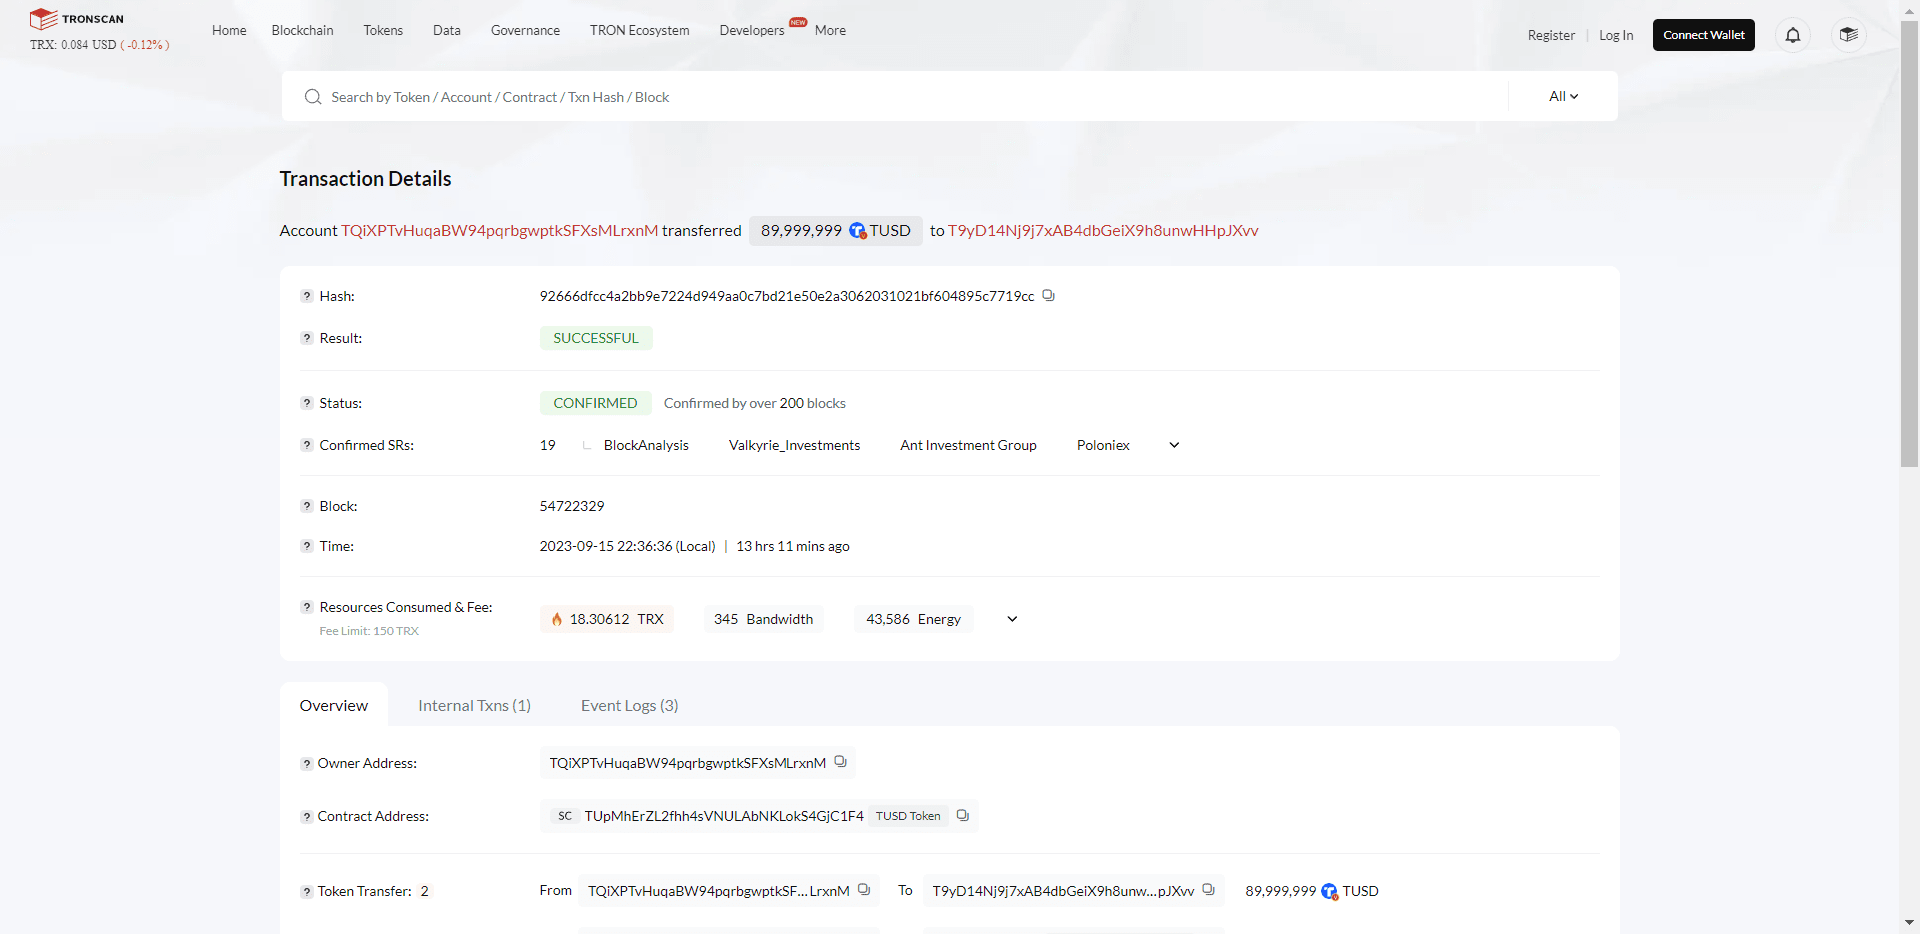Click the Confirmed SRs help icon
The width and height of the screenshot is (1920, 934).
(x=307, y=445)
